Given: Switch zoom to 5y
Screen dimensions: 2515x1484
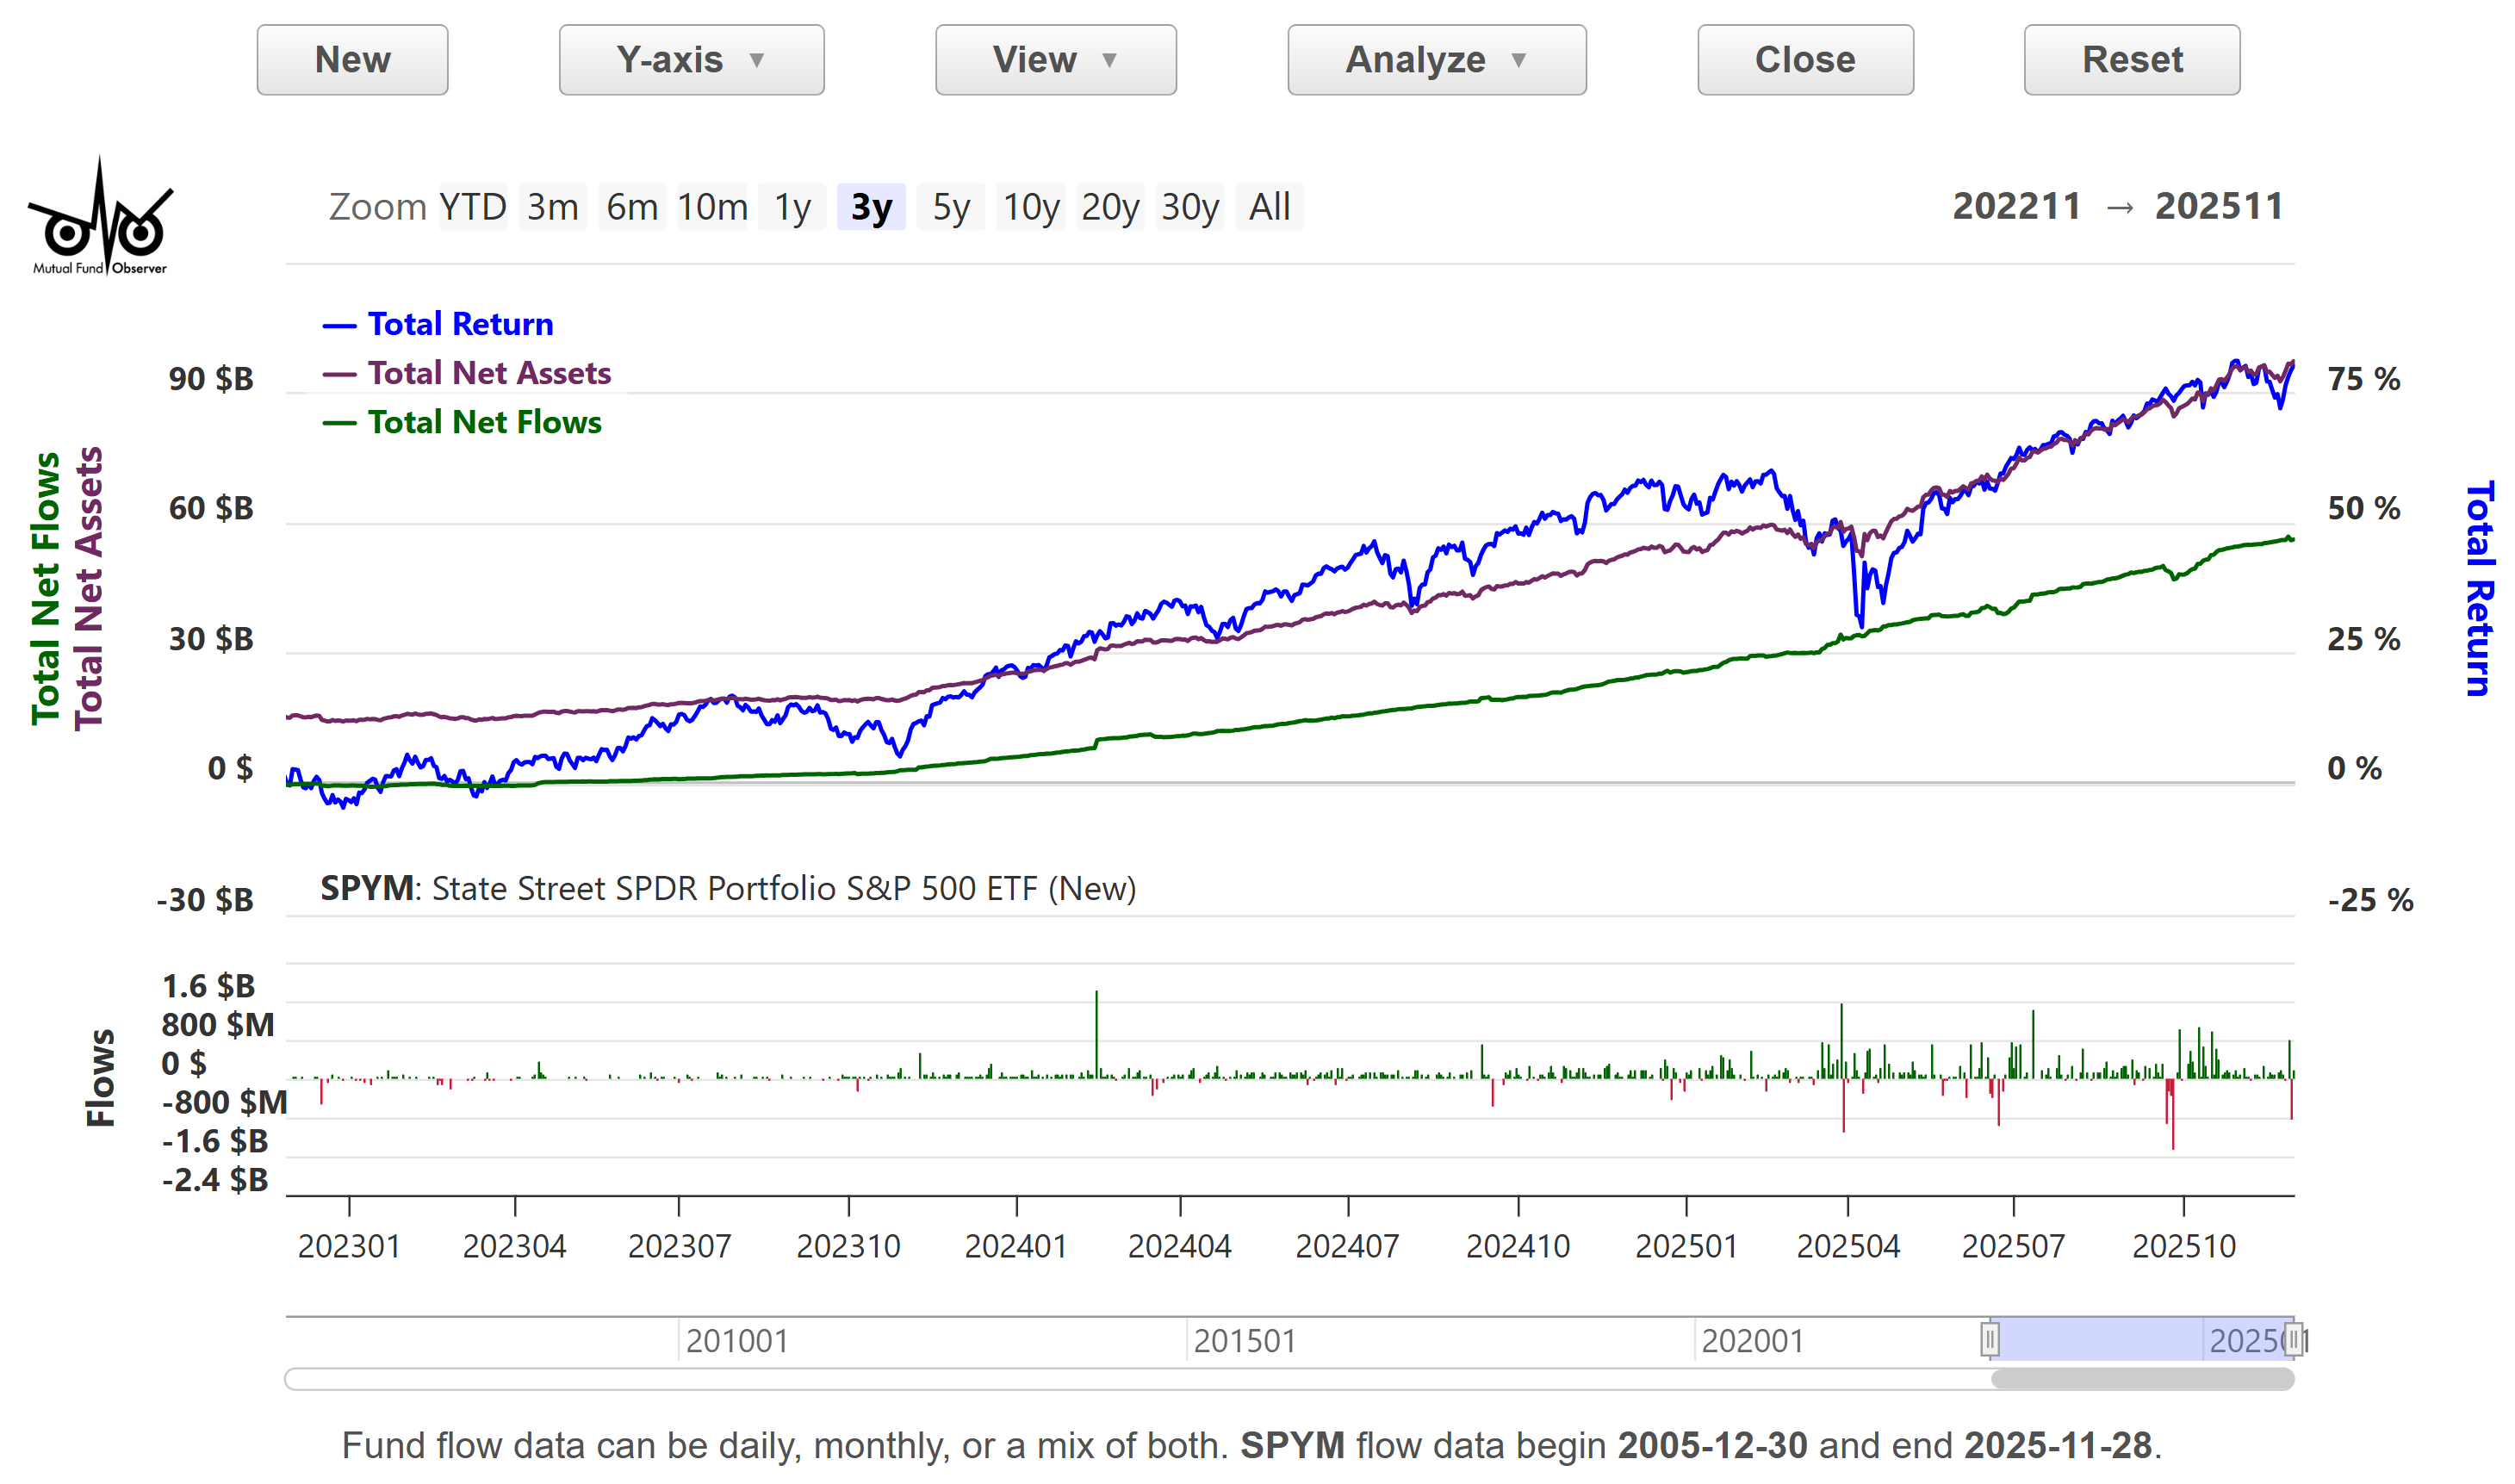Looking at the screenshot, I should 950,207.
